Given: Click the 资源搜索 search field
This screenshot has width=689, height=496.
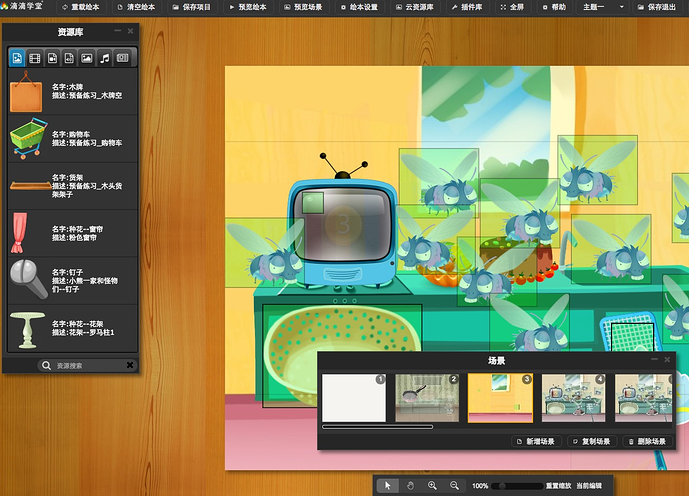Looking at the screenshot, I should (x=88, y=365).
